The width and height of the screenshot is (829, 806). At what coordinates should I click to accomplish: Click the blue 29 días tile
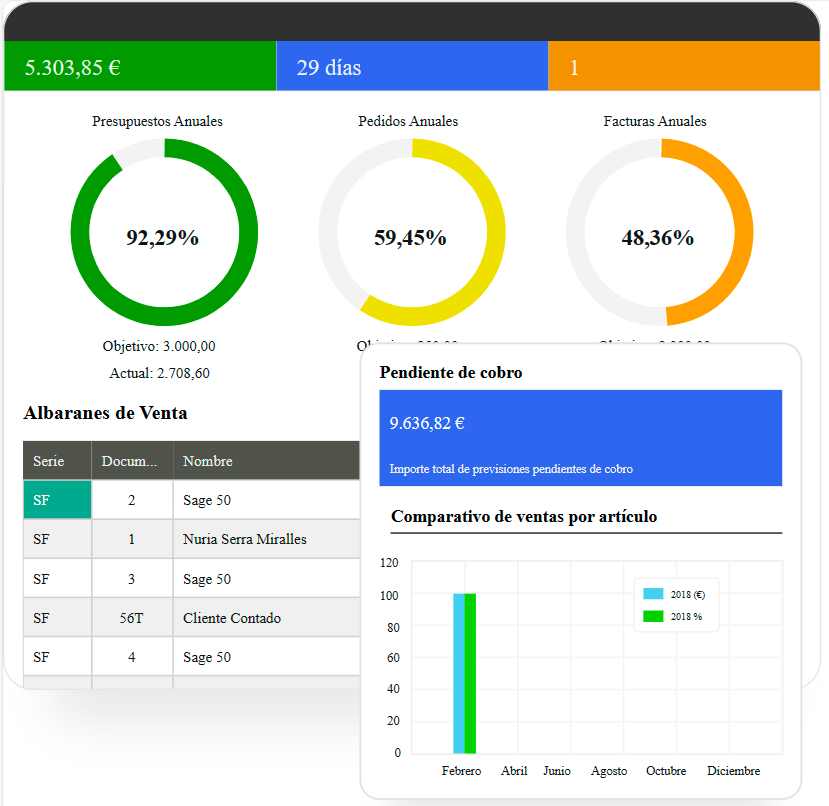[412, 66]
